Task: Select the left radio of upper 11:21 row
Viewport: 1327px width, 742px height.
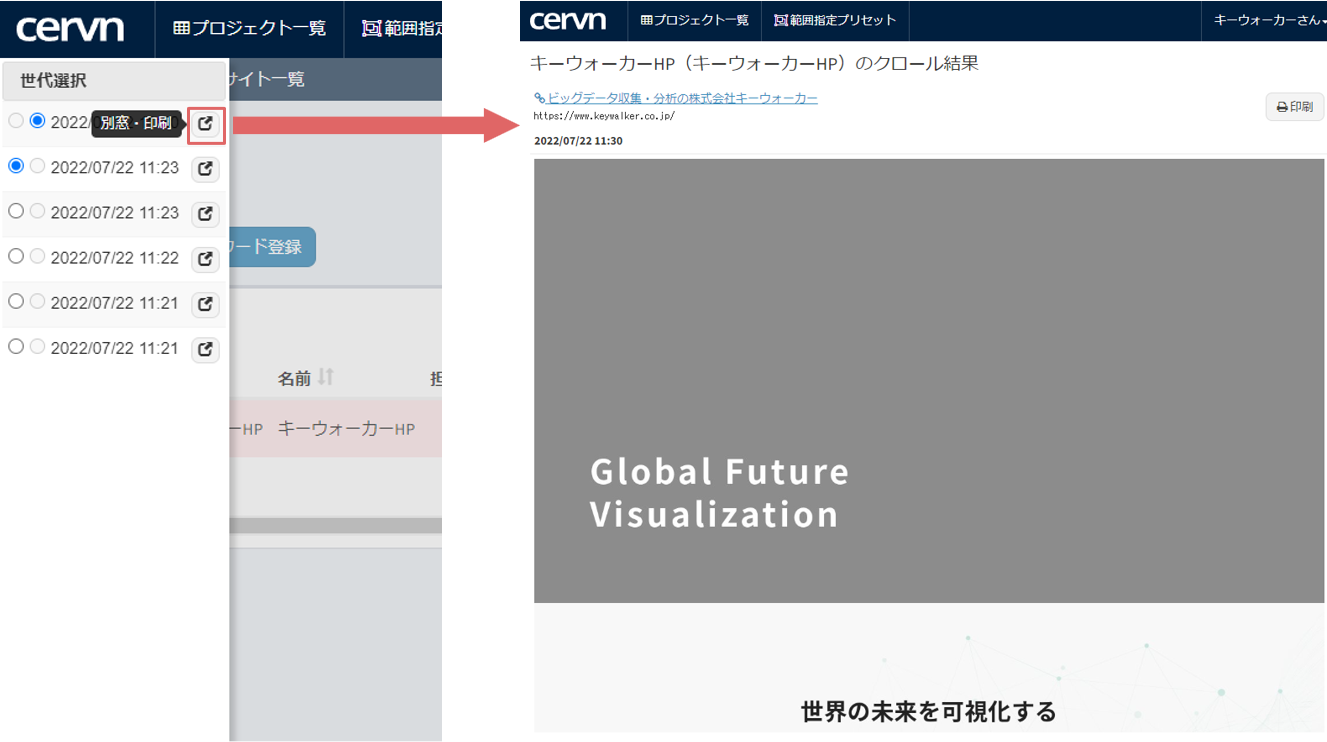Action: (16, 301)
